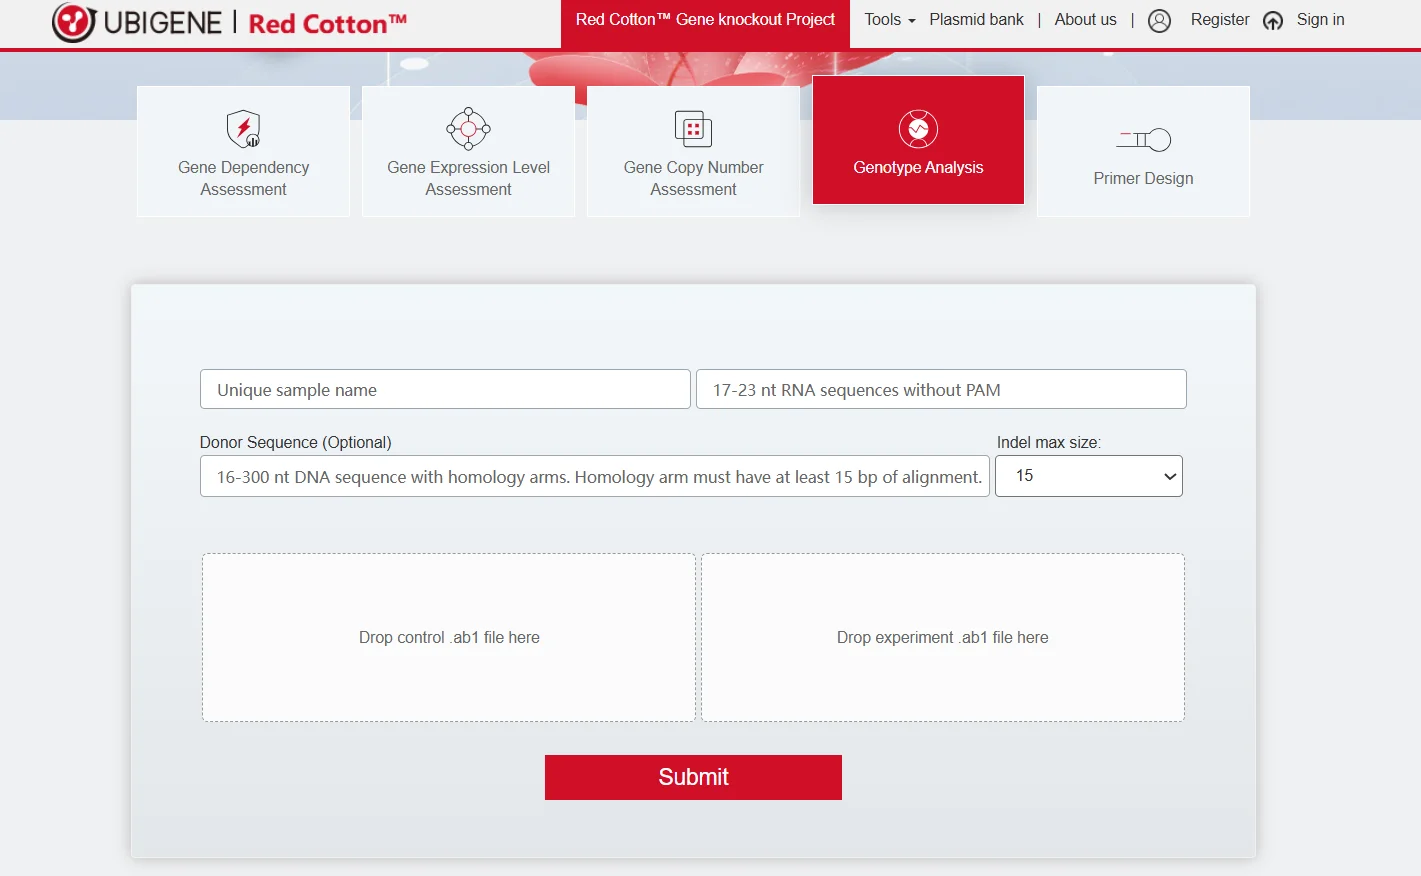Click the sign-in arrow icon
Image resolution: width=1421 pixels, height=876 pixels.
coord(1273,21)
